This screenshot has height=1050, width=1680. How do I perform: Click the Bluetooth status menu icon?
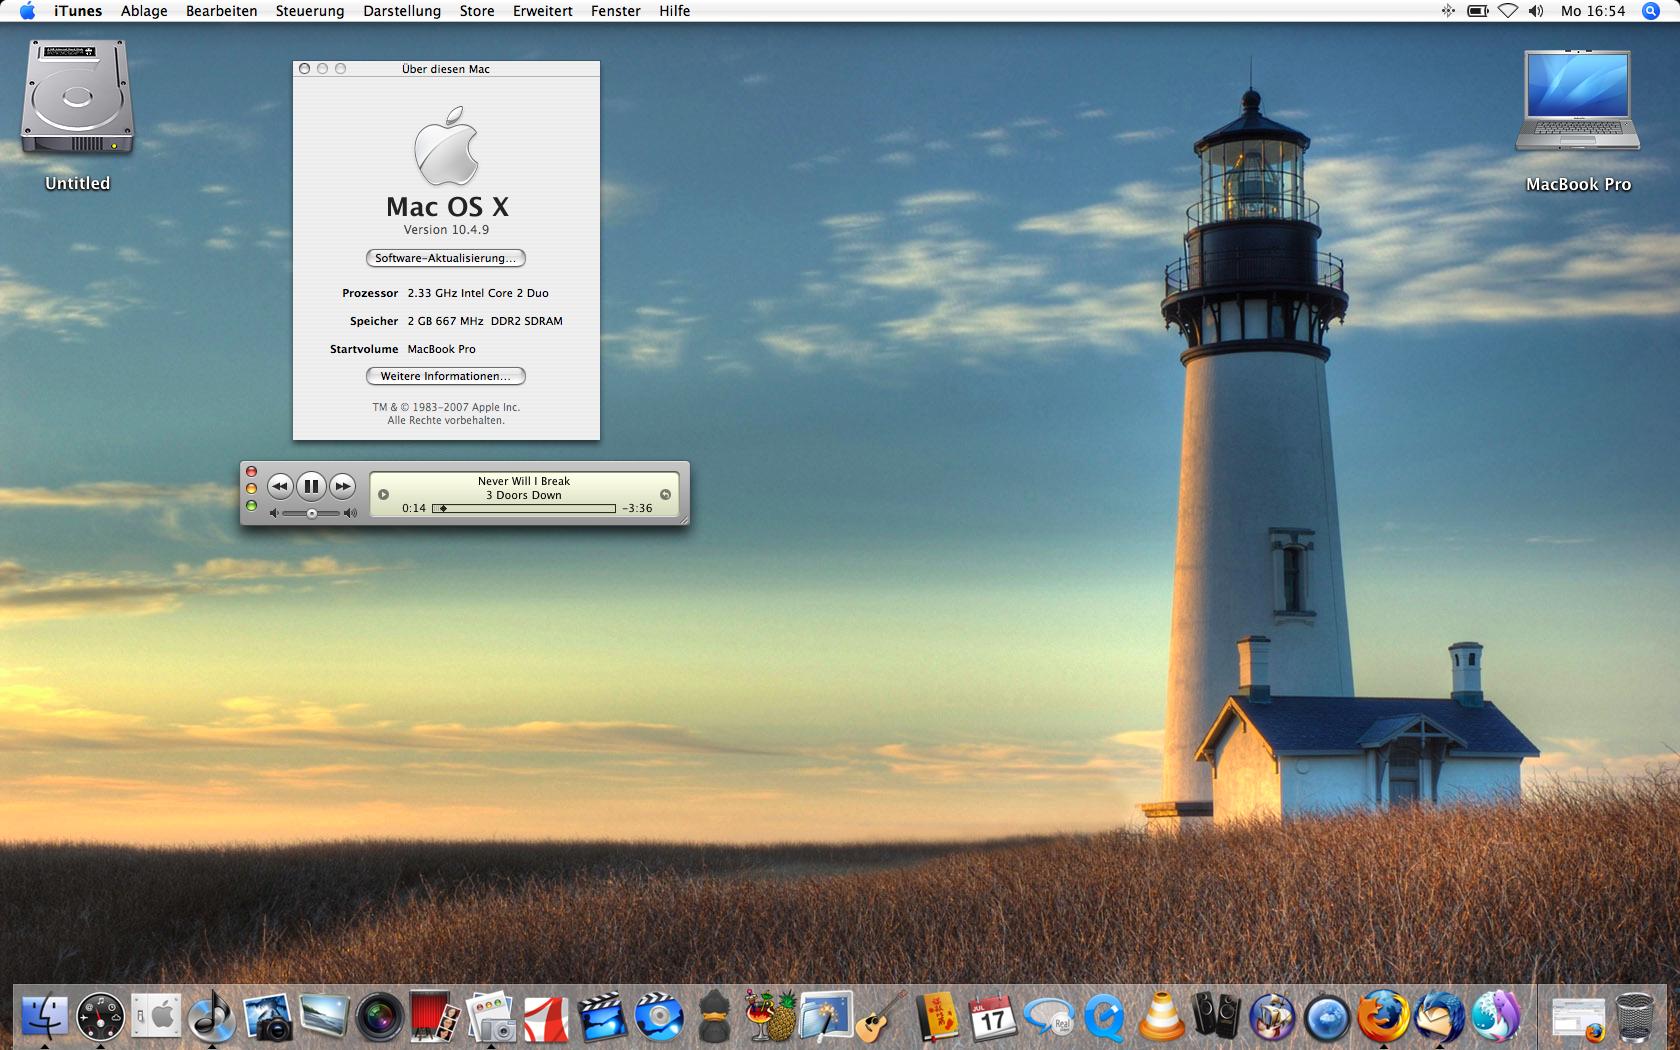coord(1448,11)
